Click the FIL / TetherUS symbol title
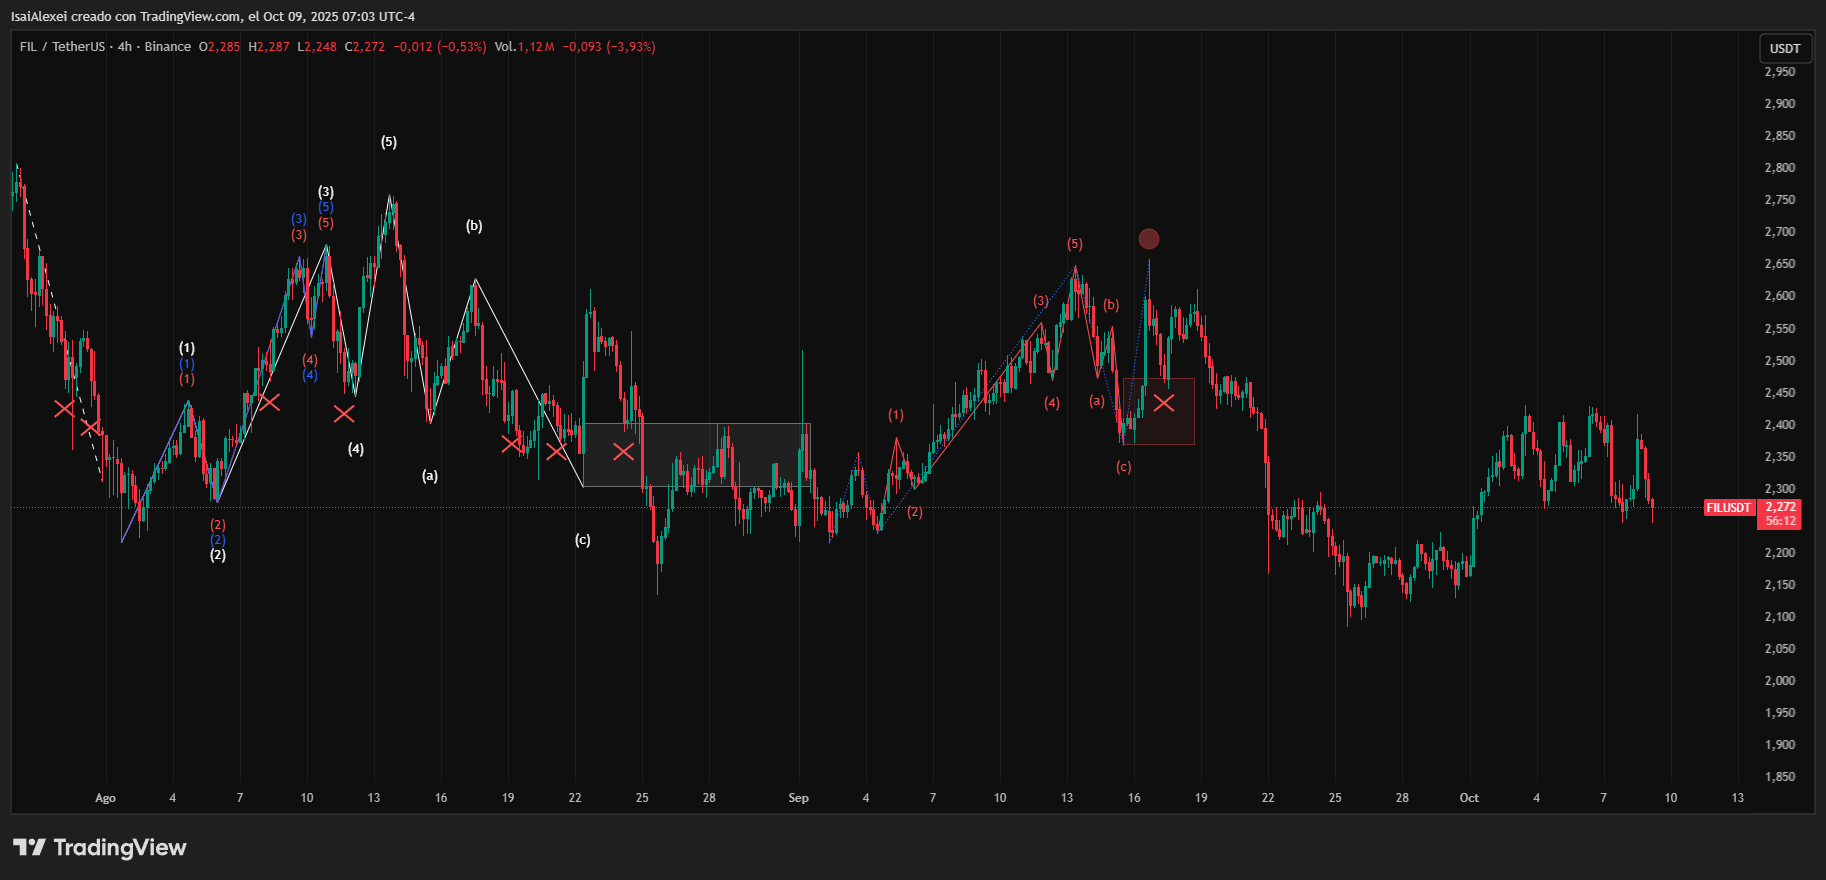This screenshot has width=1826, height=880. (62, 47)
